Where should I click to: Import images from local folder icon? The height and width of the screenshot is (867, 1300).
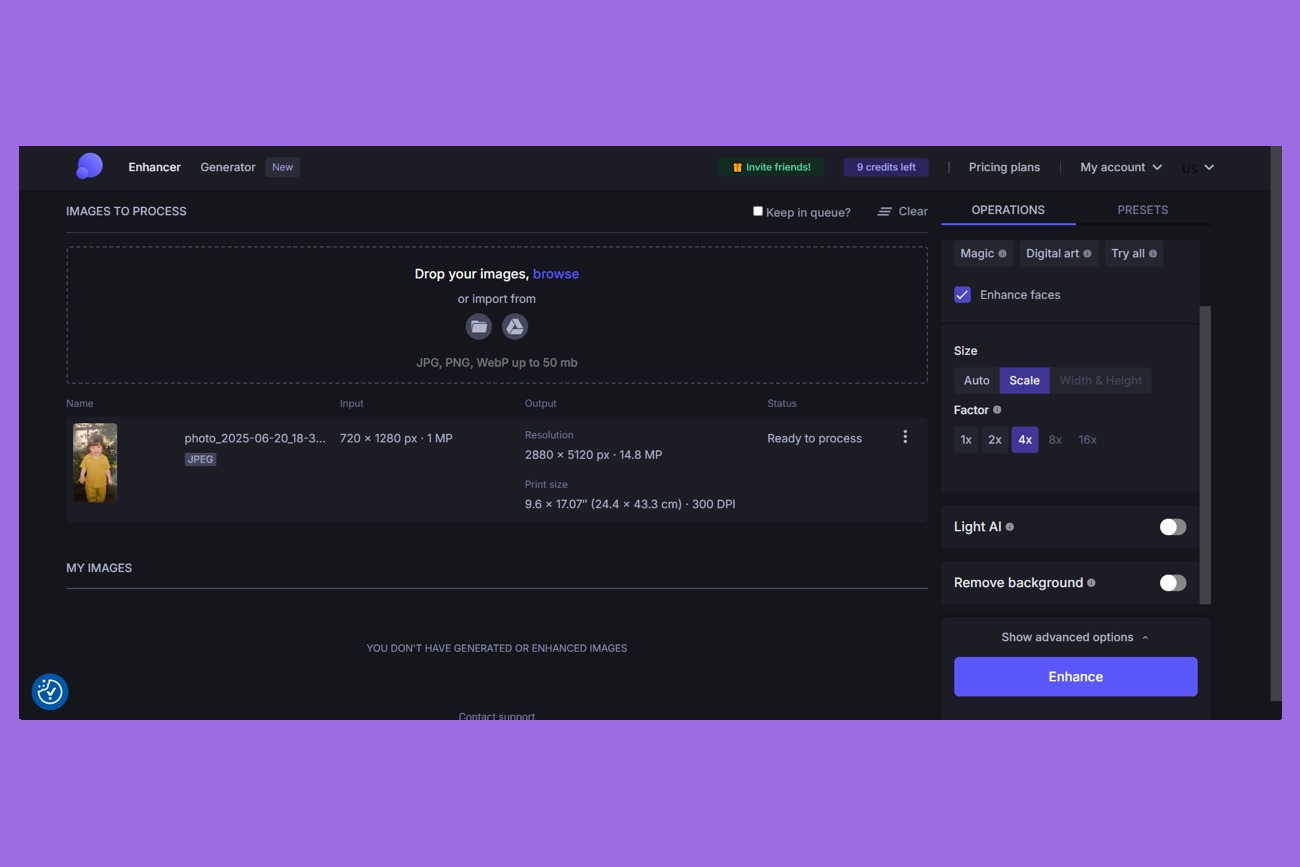coord(479,327)
